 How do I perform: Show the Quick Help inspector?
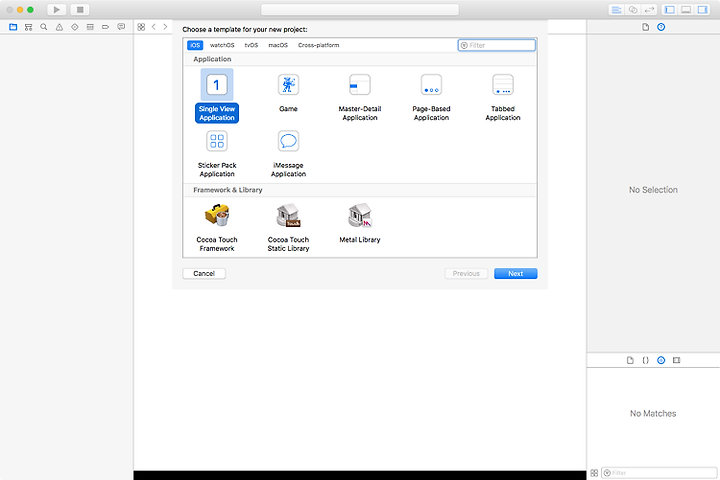(661, 27)
